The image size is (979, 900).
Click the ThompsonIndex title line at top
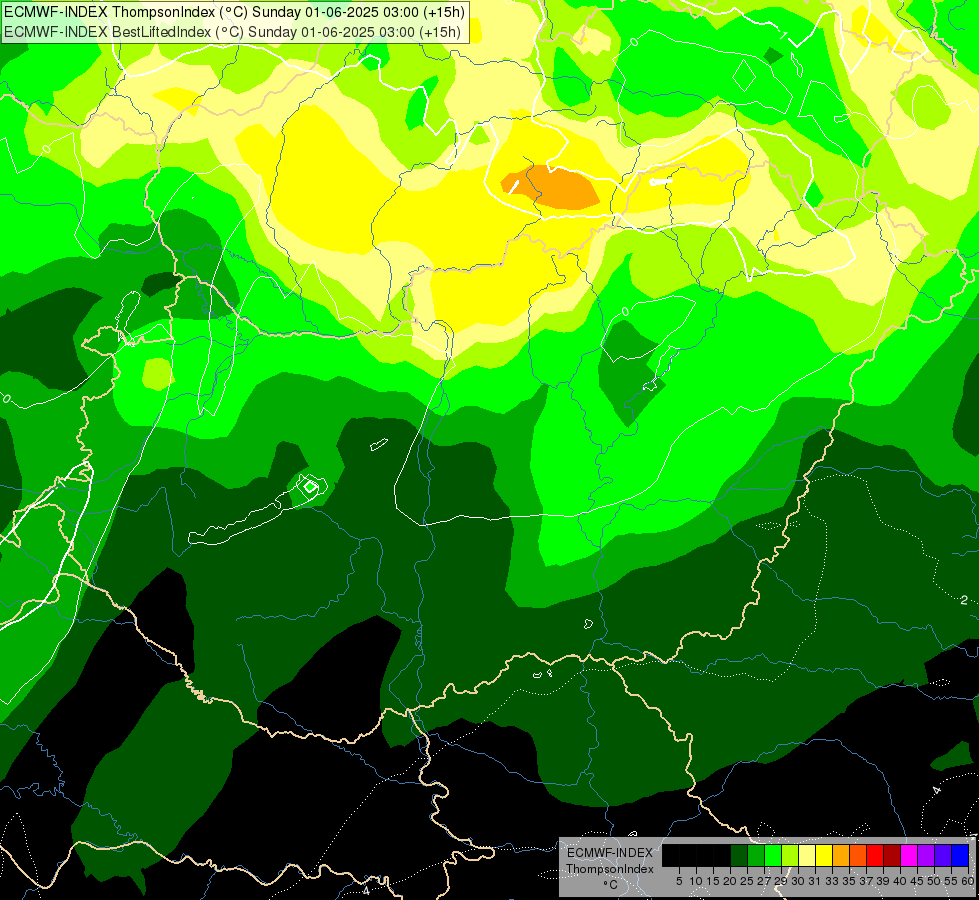pos(235,11)
